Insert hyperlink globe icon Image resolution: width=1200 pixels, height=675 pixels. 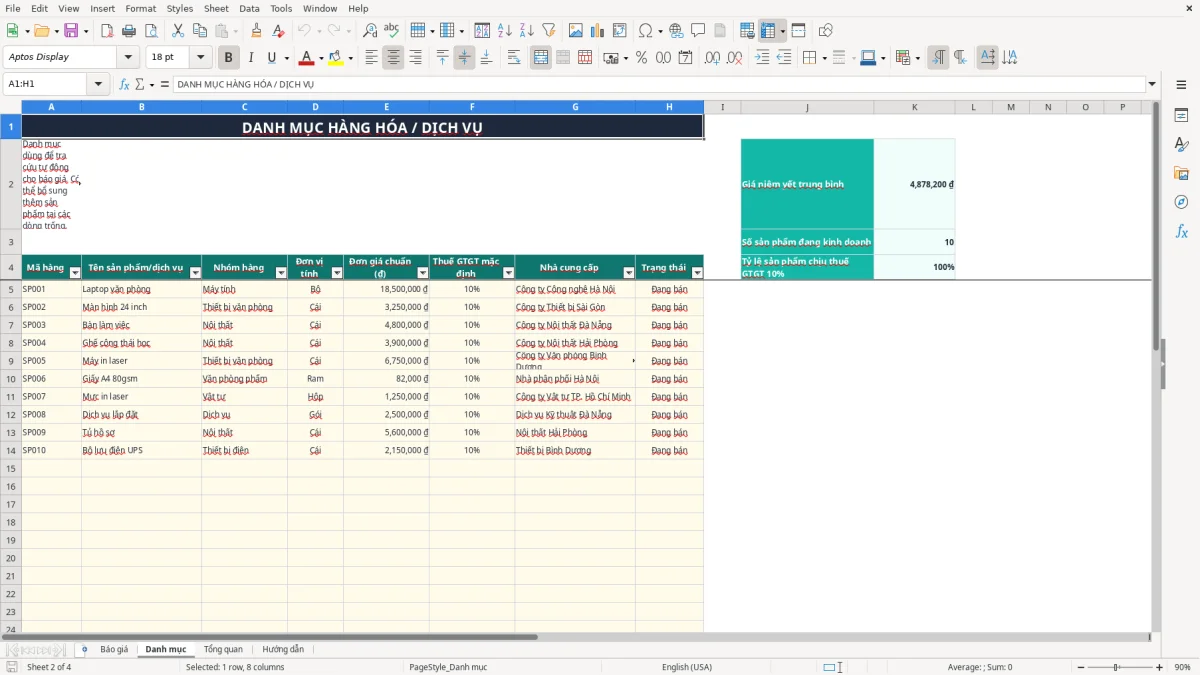[676, 31]
